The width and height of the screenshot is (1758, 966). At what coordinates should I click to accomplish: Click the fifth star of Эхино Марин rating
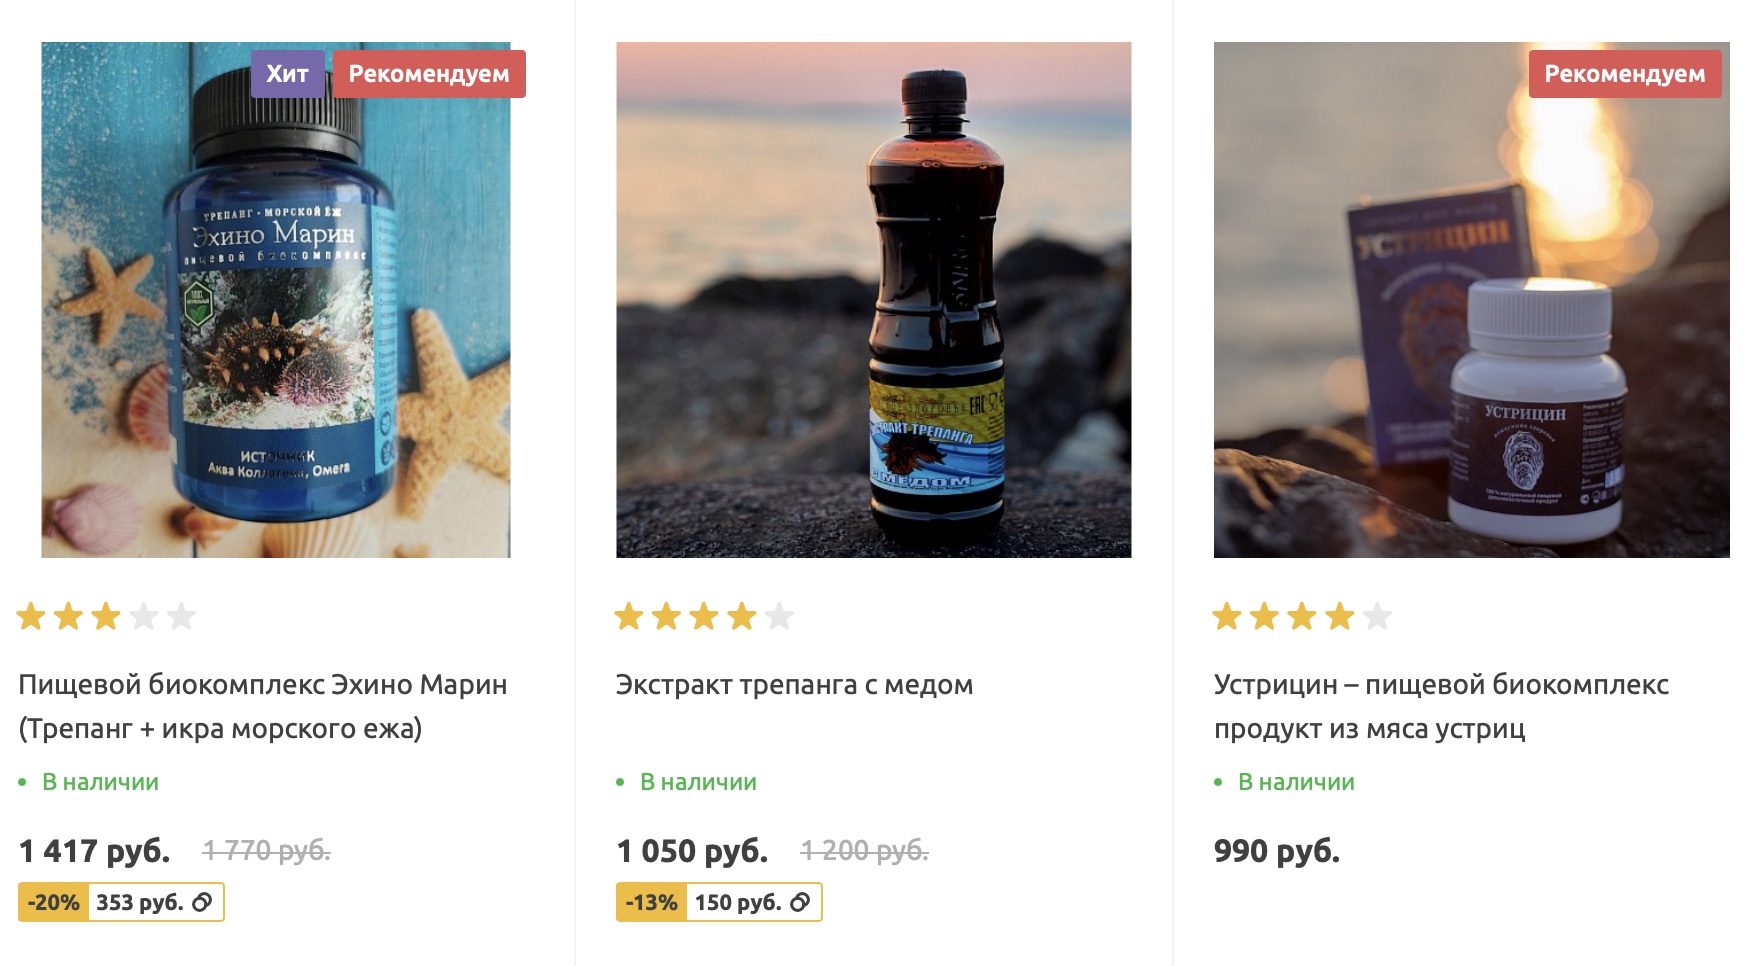pyautogui.click(x=181, y=616)
